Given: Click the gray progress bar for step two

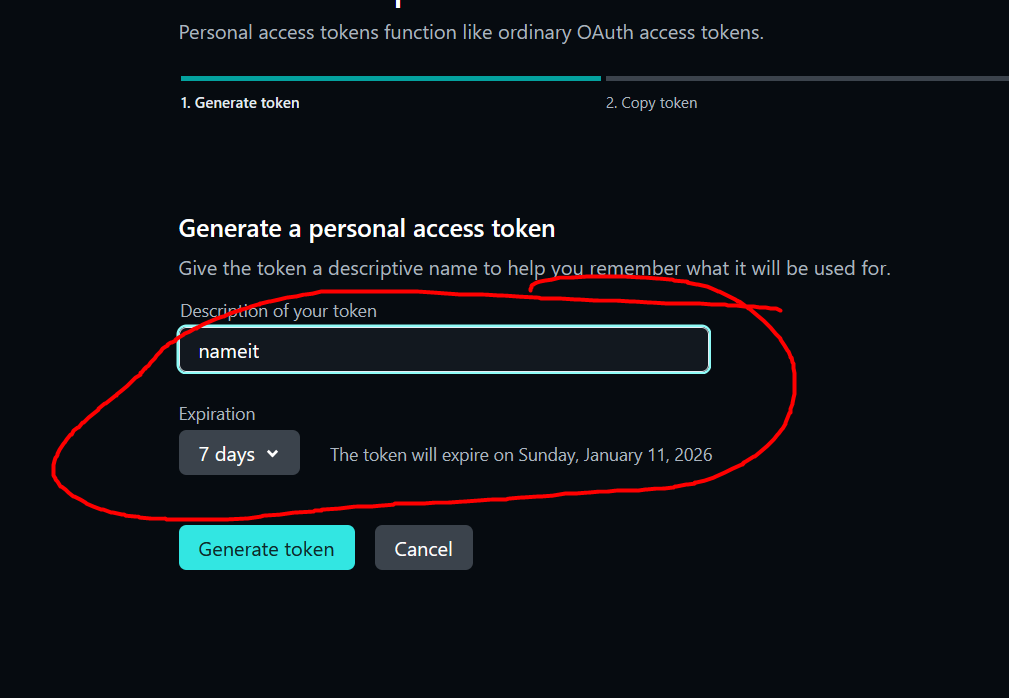Looking at the screenshot, I should [x=806, y=78].
